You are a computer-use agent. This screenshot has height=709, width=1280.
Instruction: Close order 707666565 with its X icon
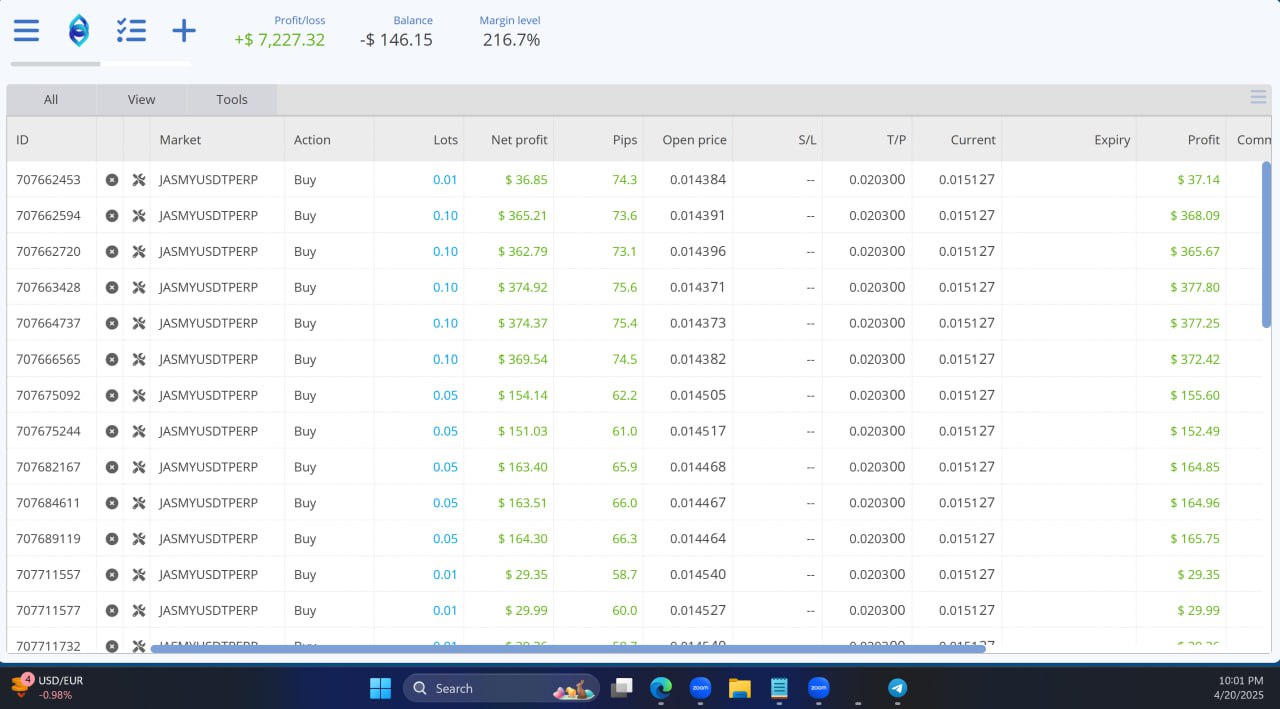coord(112,360)
